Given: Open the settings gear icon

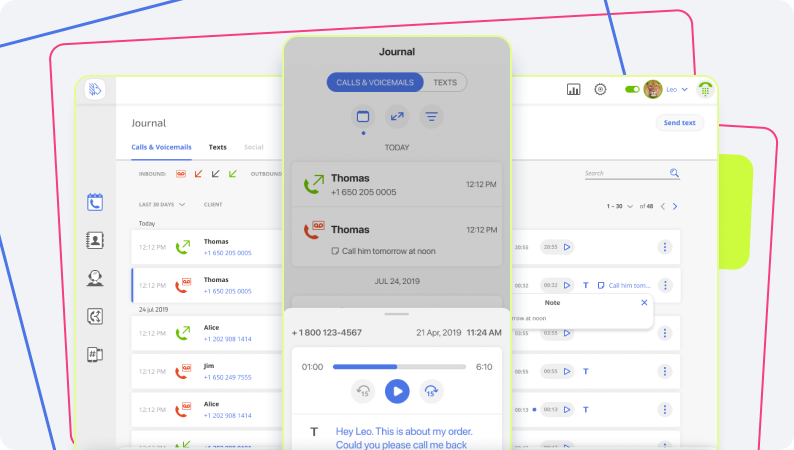Looking at the screenshot, I should point(600,89).
